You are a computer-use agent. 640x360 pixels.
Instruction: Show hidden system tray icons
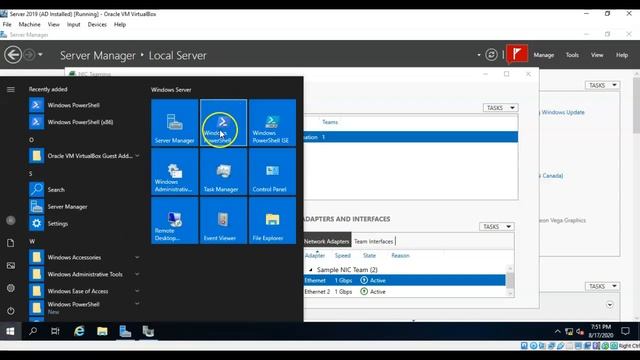pyautogui.click(x=558, y=331)
